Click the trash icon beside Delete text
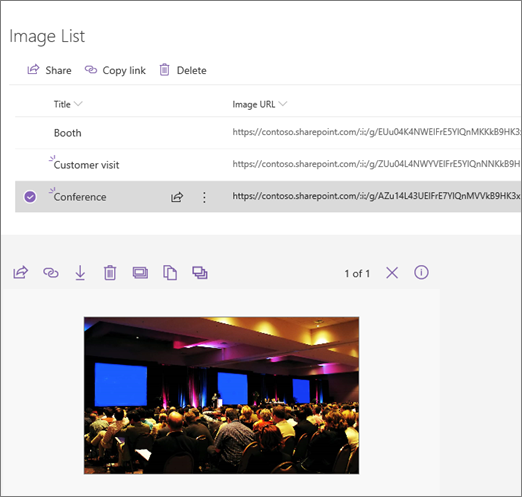 pos(164,70)
